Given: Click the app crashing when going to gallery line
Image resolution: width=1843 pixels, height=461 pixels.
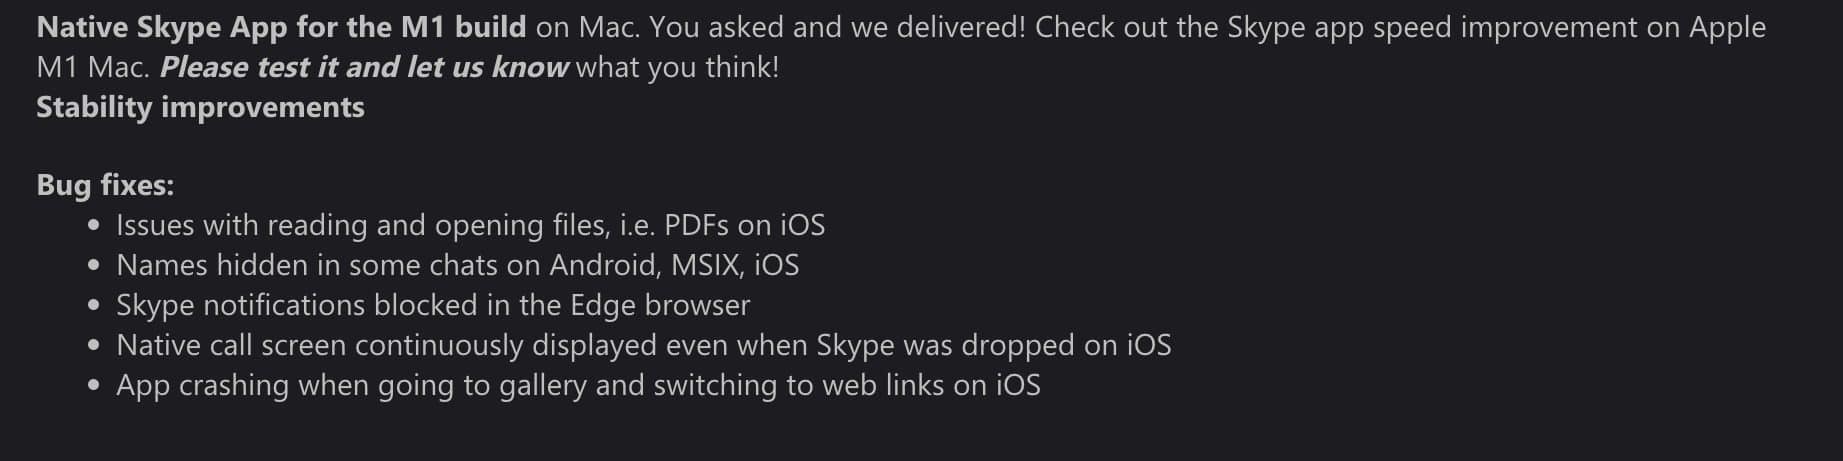Looking at the screenshot, I should click(578, 386).
